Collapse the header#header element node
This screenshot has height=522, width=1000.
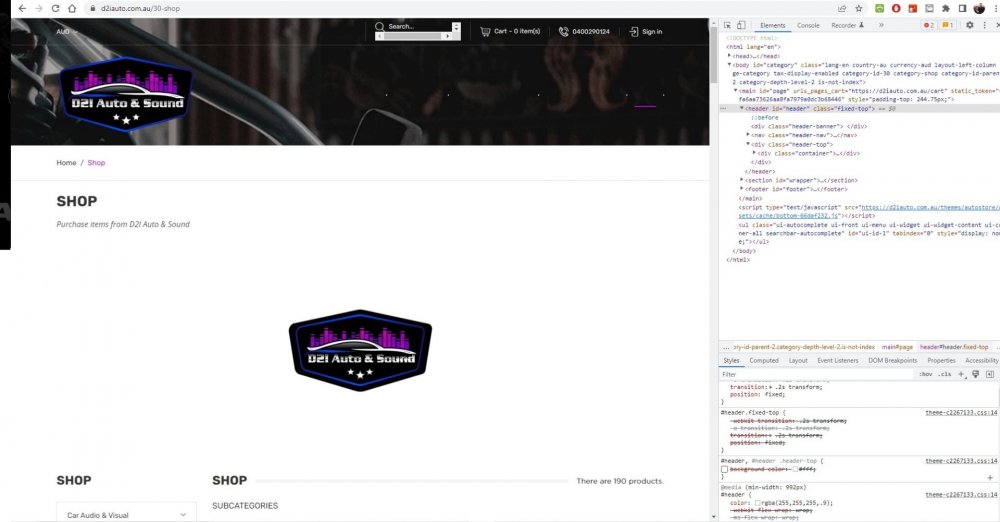tap(742, 108)
